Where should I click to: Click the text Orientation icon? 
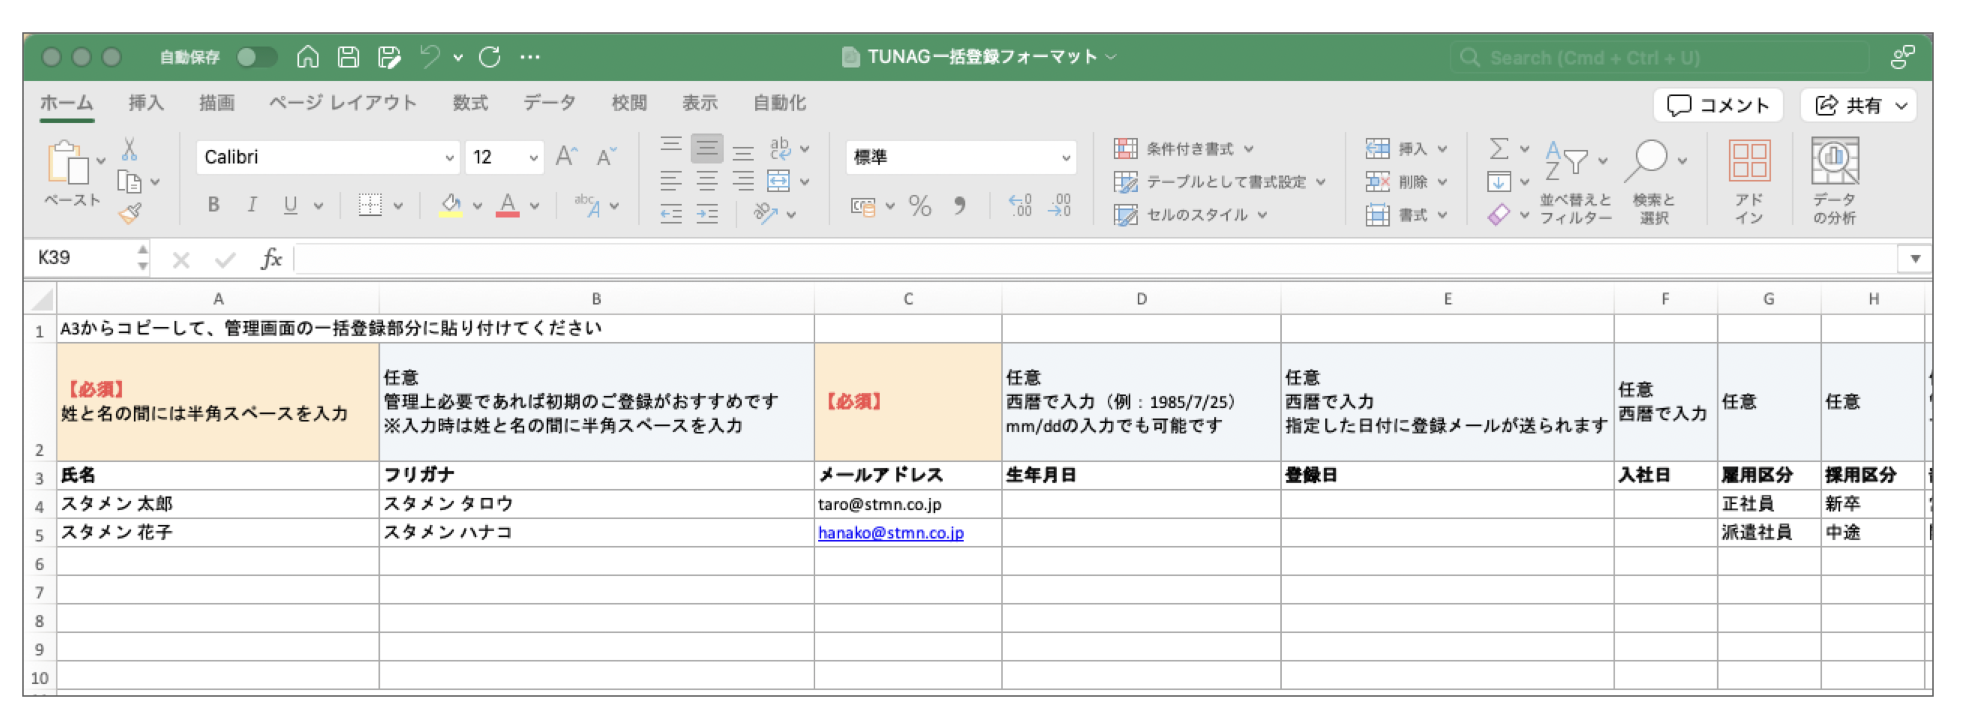pyautogui.click(x=766, y=213)
